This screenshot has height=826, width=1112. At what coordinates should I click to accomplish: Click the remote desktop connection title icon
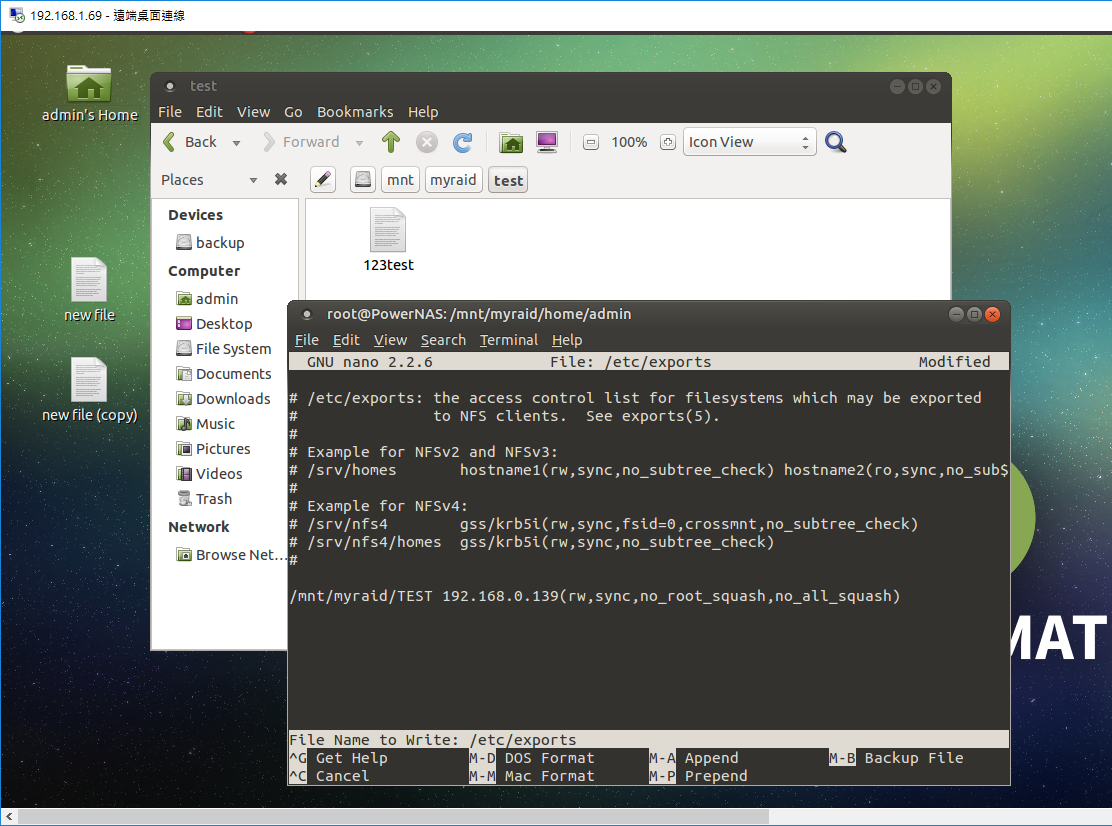tap(16, 15)
